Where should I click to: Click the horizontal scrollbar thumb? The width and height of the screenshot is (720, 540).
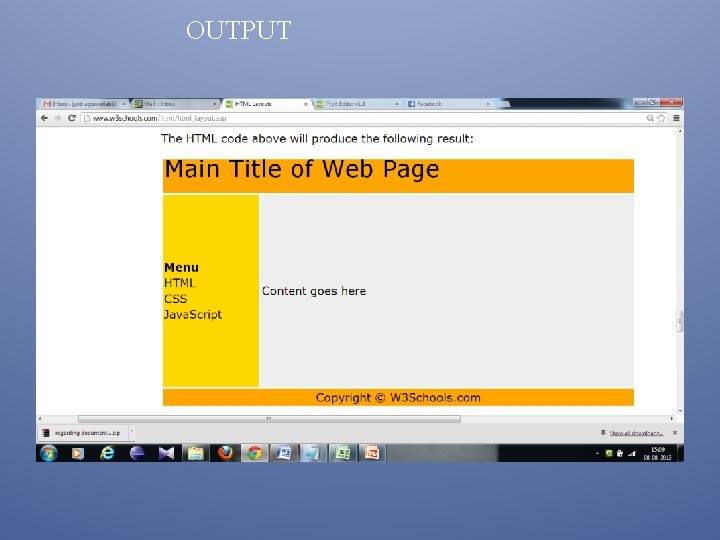(x=269, y=419)
